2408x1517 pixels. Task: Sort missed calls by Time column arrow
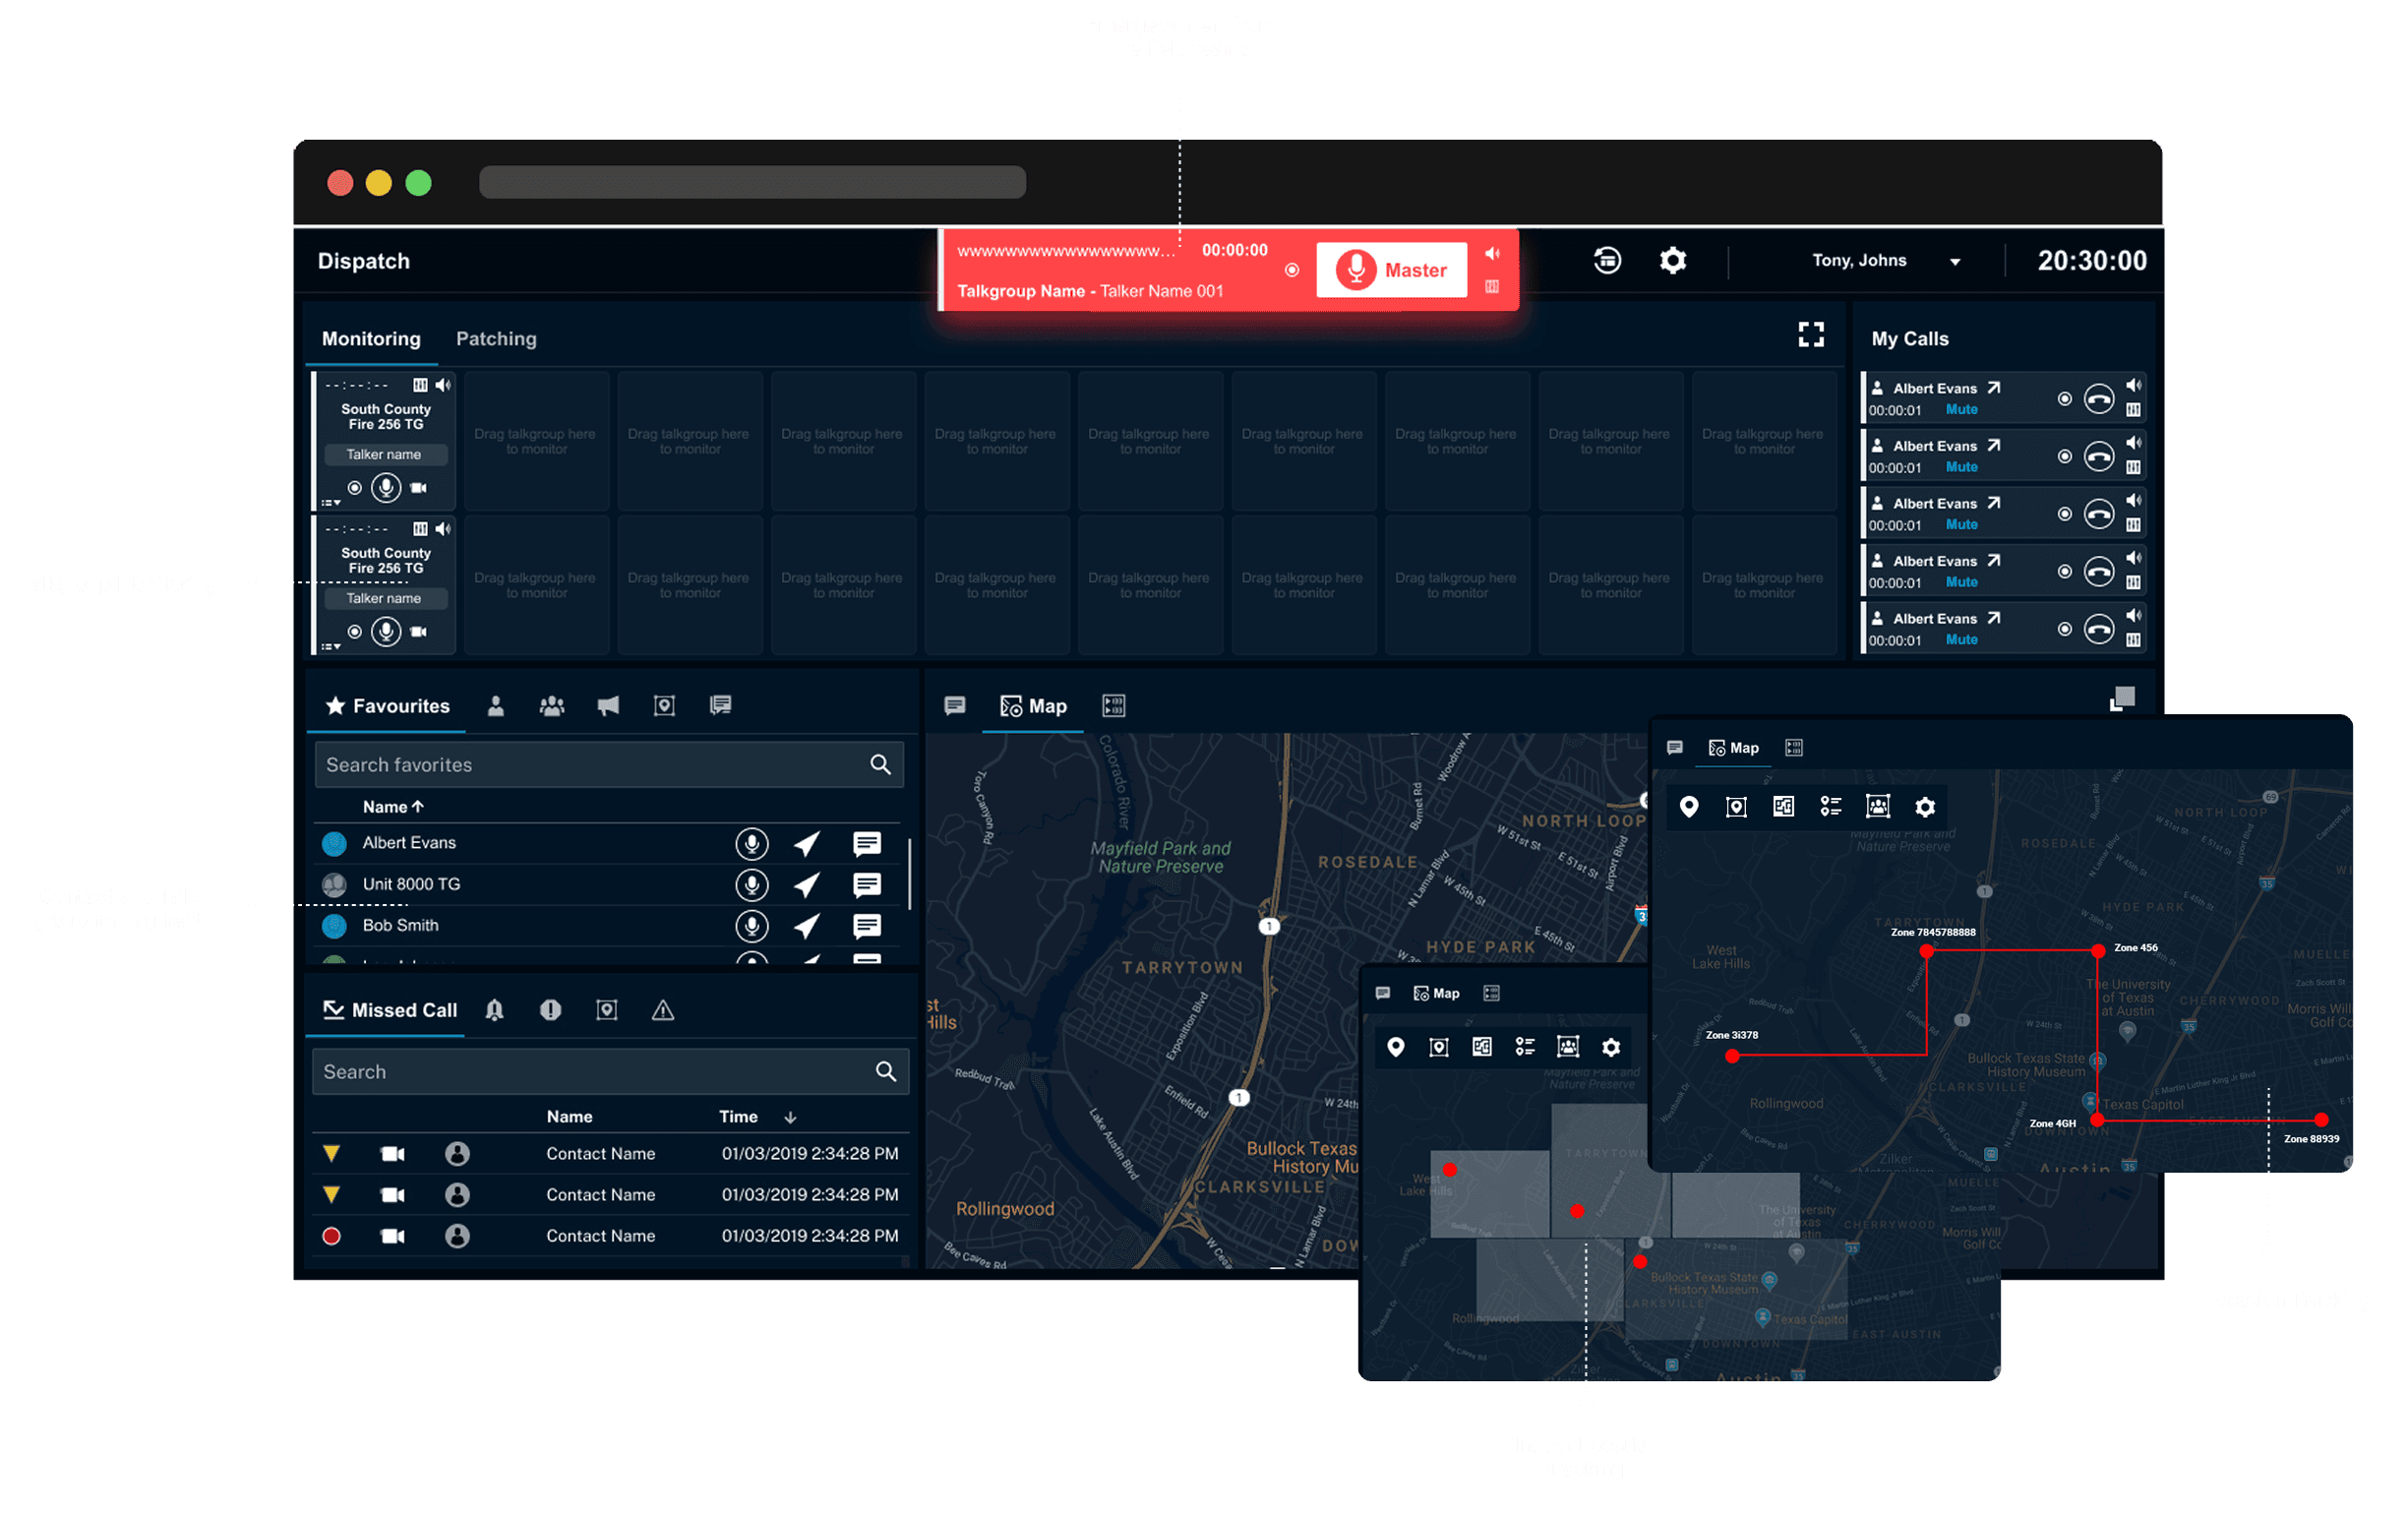point(790,1118)
